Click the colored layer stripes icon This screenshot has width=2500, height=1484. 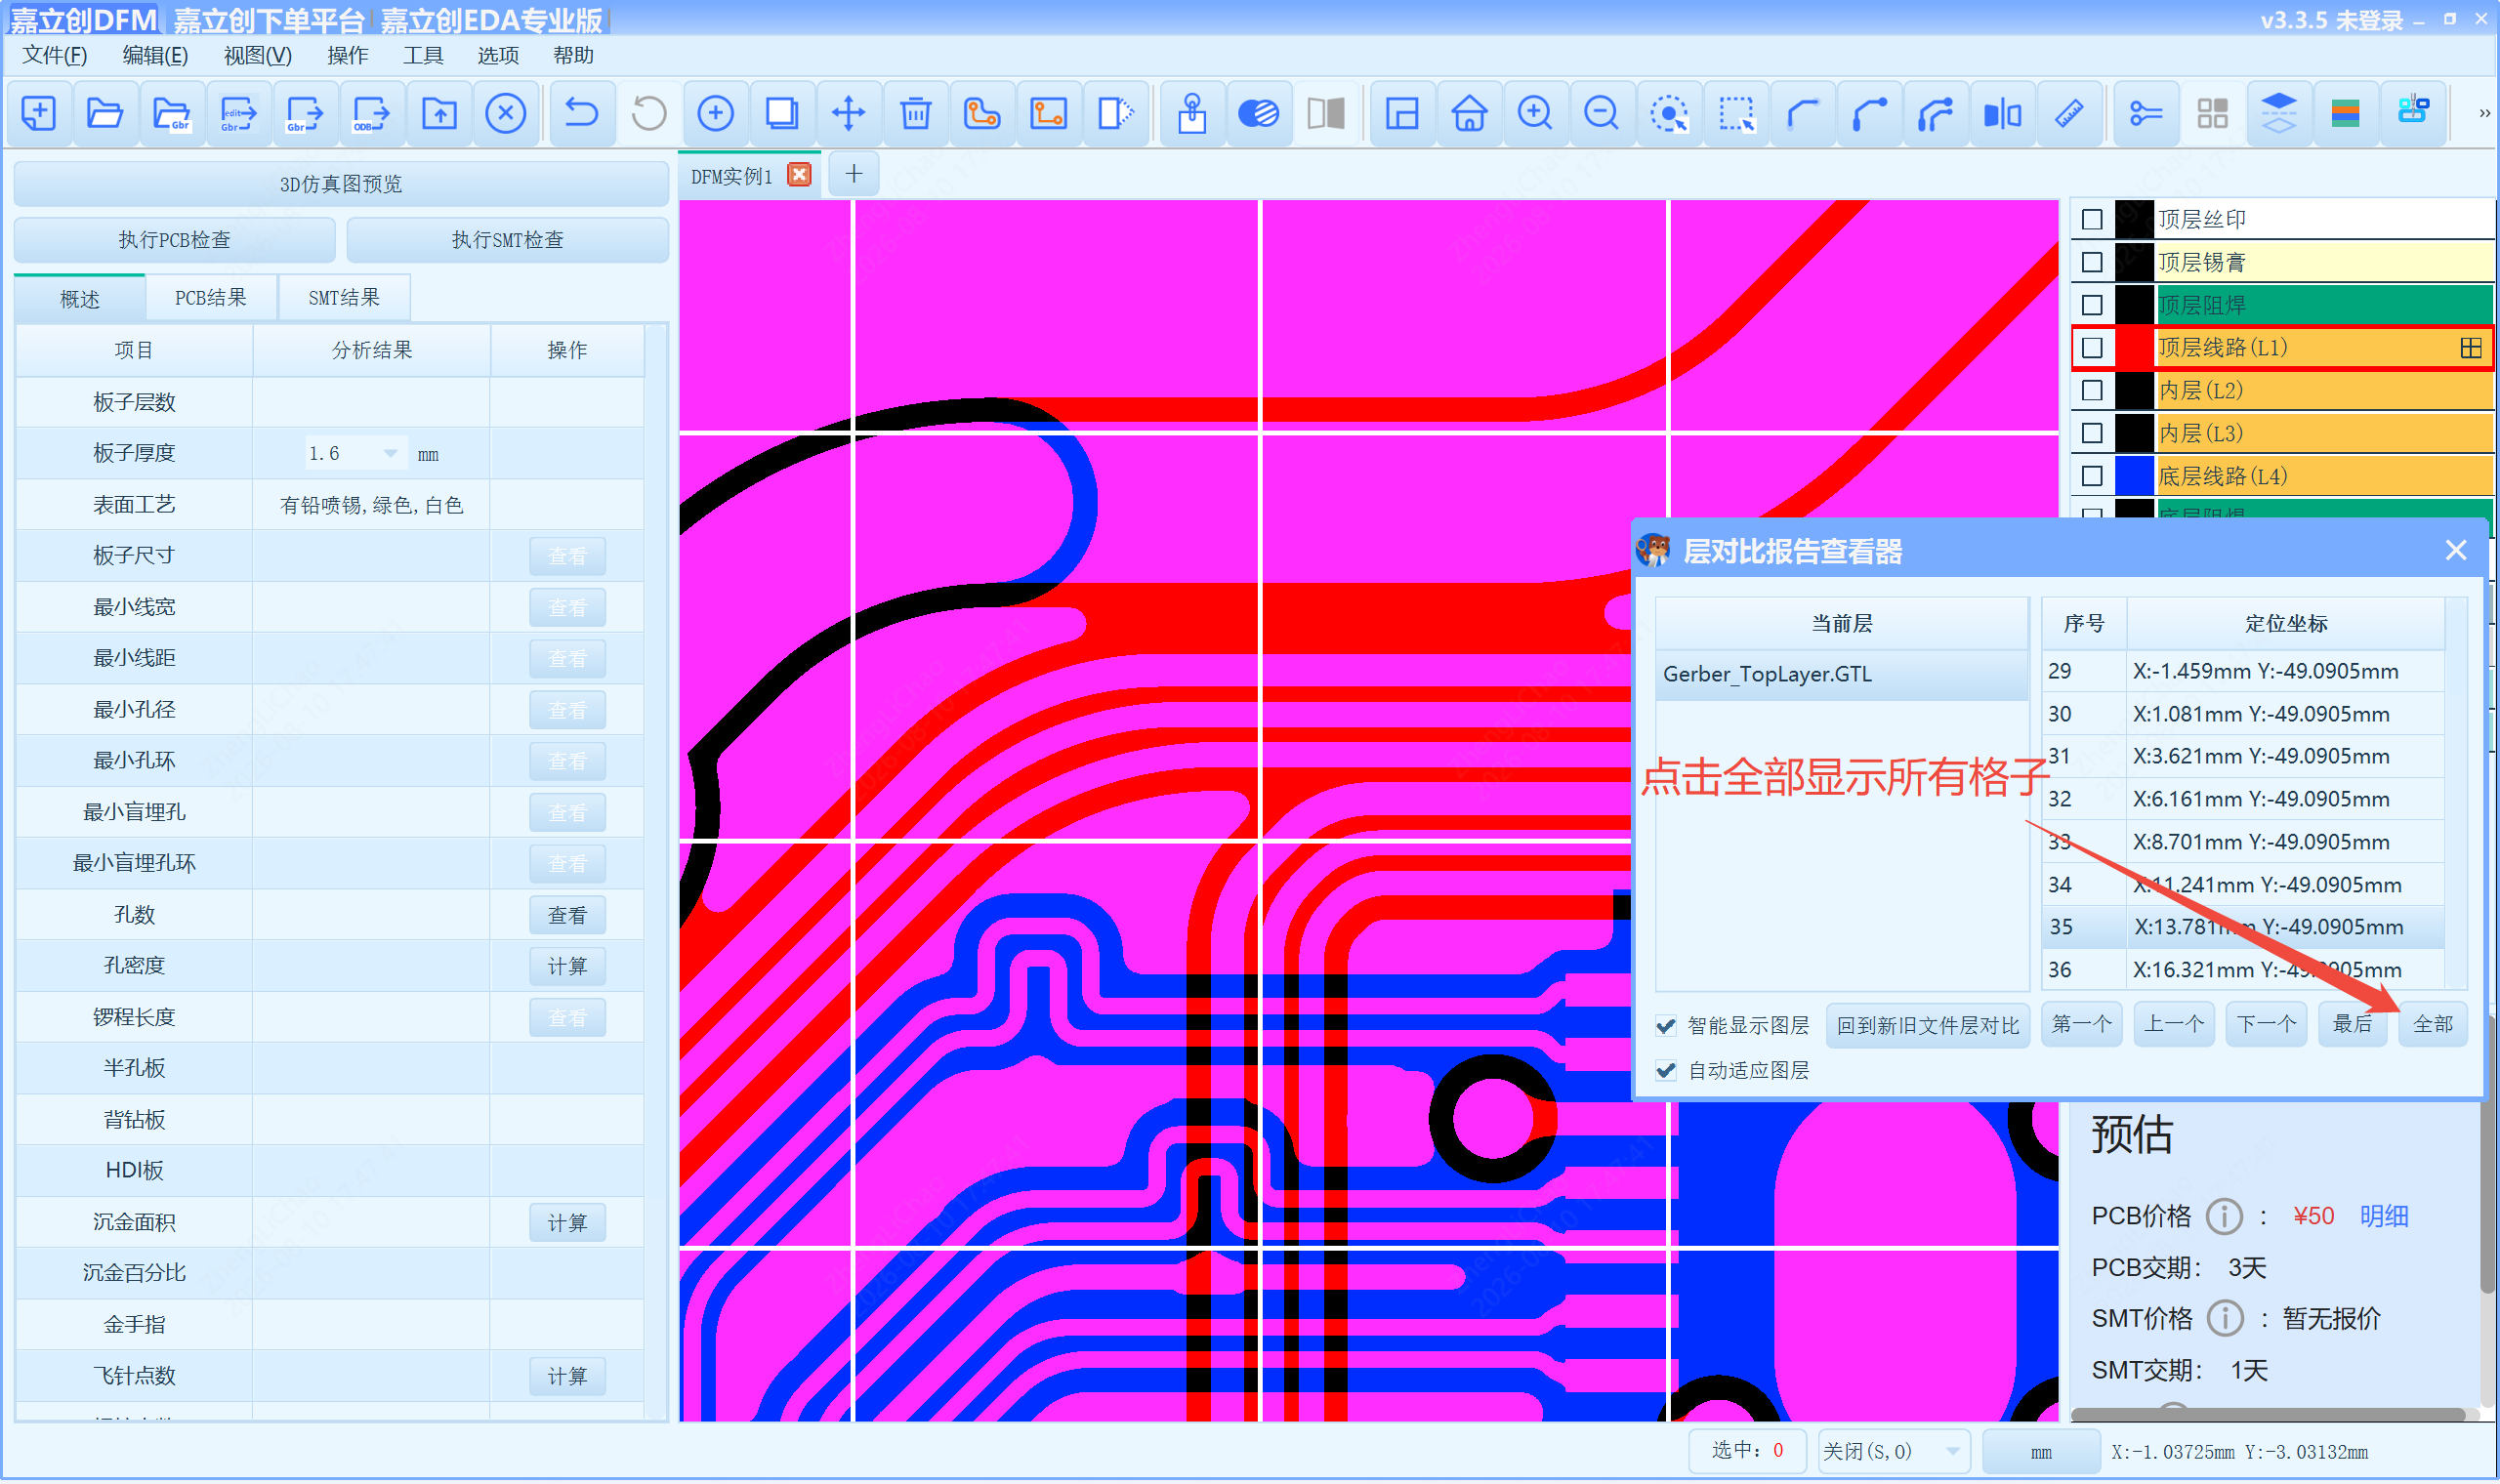(2346, 113)
